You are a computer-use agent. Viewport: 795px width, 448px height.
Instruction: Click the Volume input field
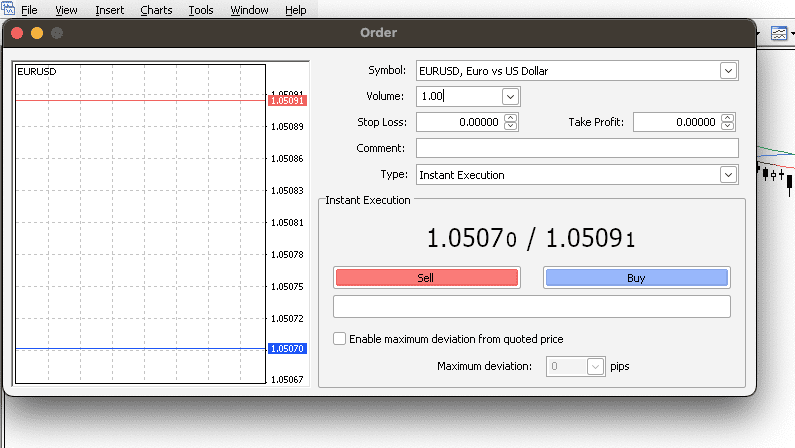tap(459, 97)
